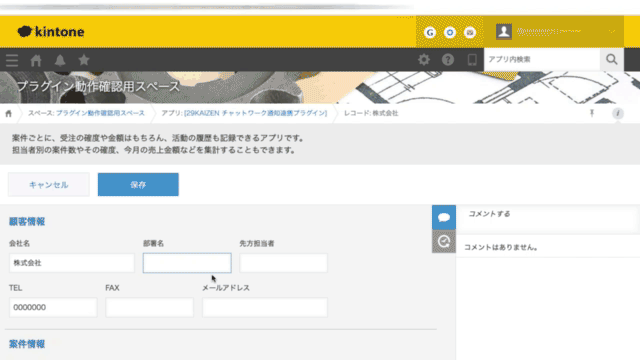Click the user avatar icon

[504, 31]
